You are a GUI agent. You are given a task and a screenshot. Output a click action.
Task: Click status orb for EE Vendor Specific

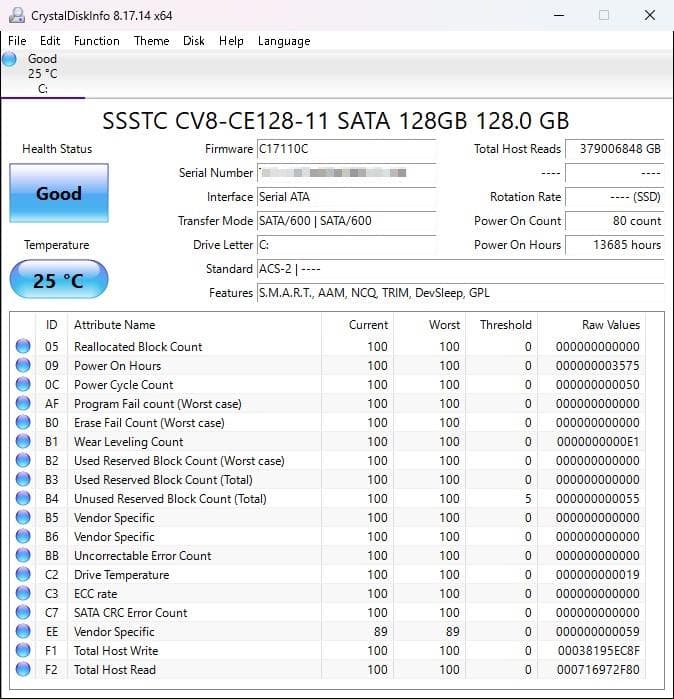pos(23,632)
